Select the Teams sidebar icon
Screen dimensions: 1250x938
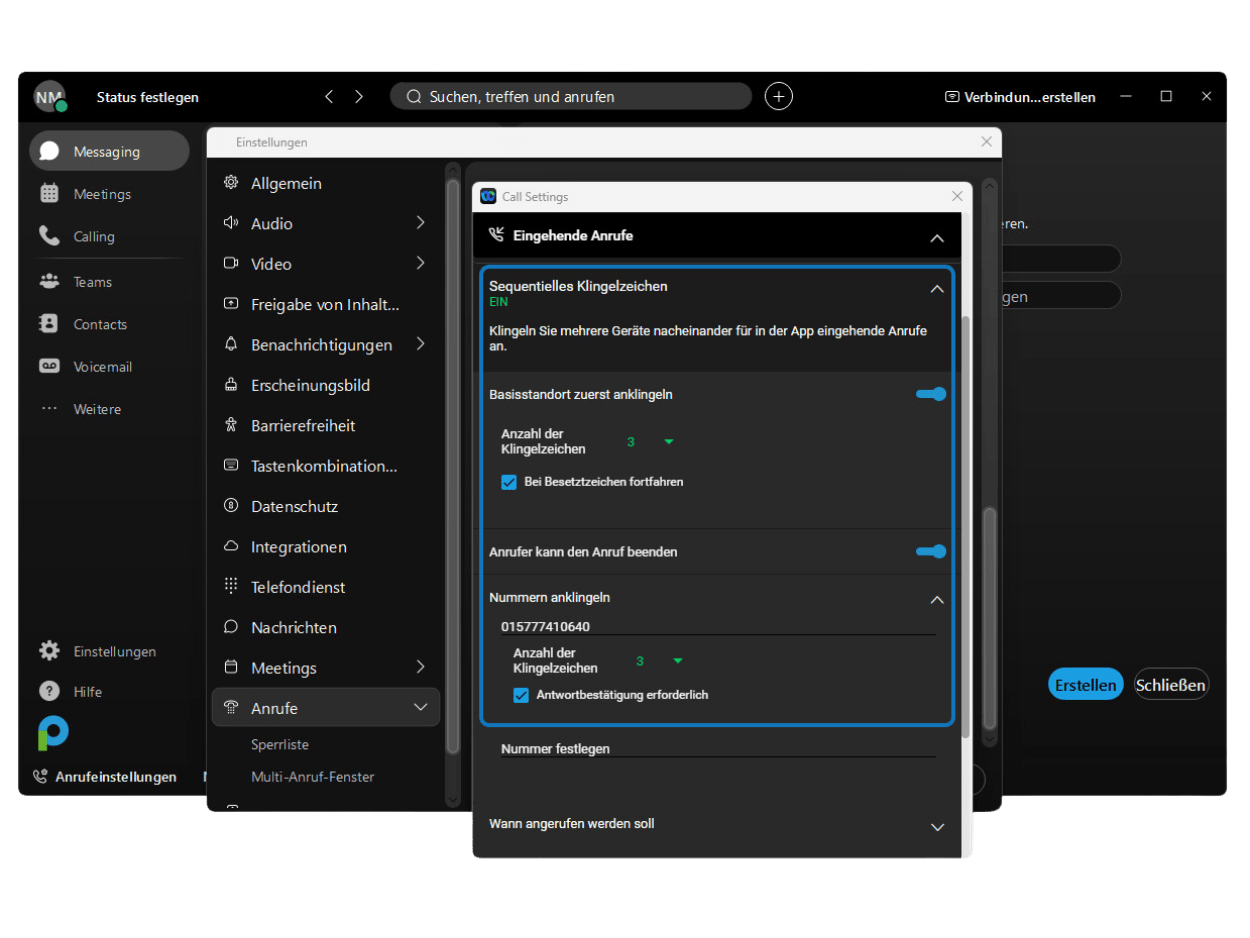click(x=48, y=281)
